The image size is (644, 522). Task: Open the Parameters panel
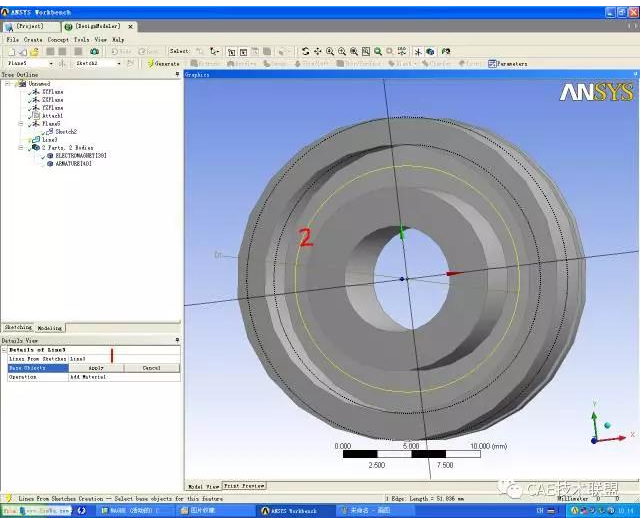508,64
